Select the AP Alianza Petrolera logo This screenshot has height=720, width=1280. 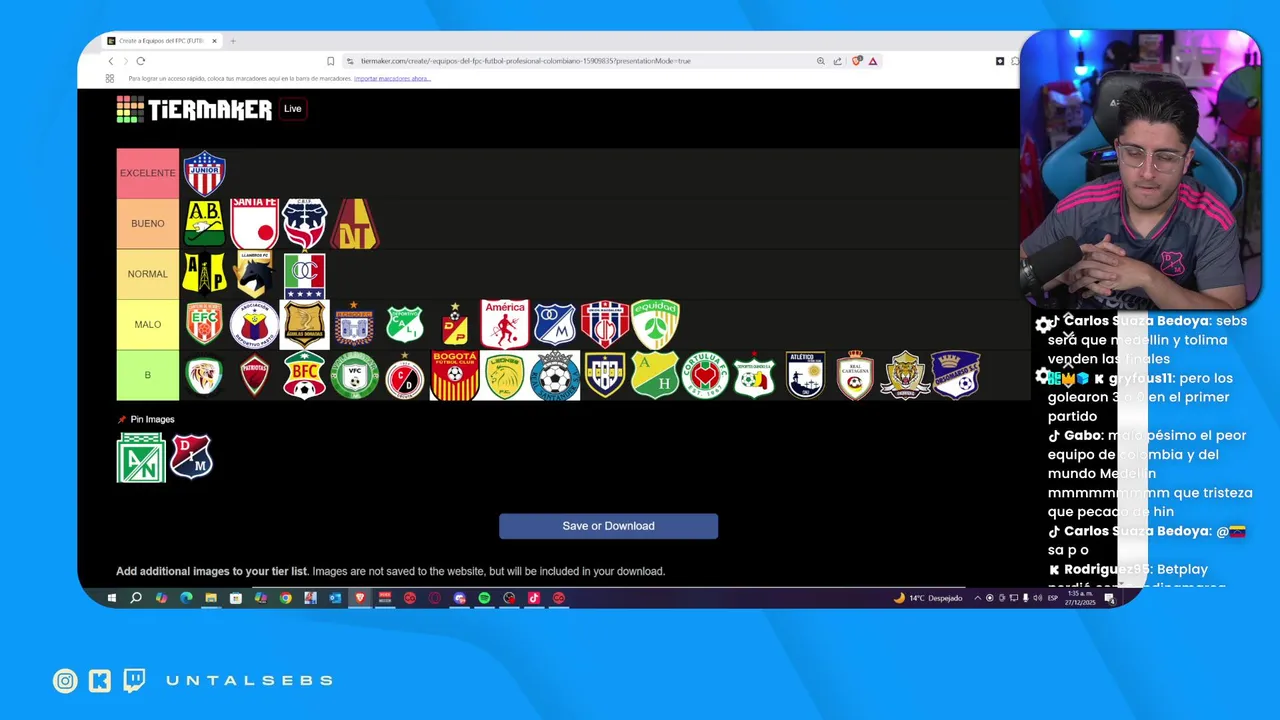204,273
